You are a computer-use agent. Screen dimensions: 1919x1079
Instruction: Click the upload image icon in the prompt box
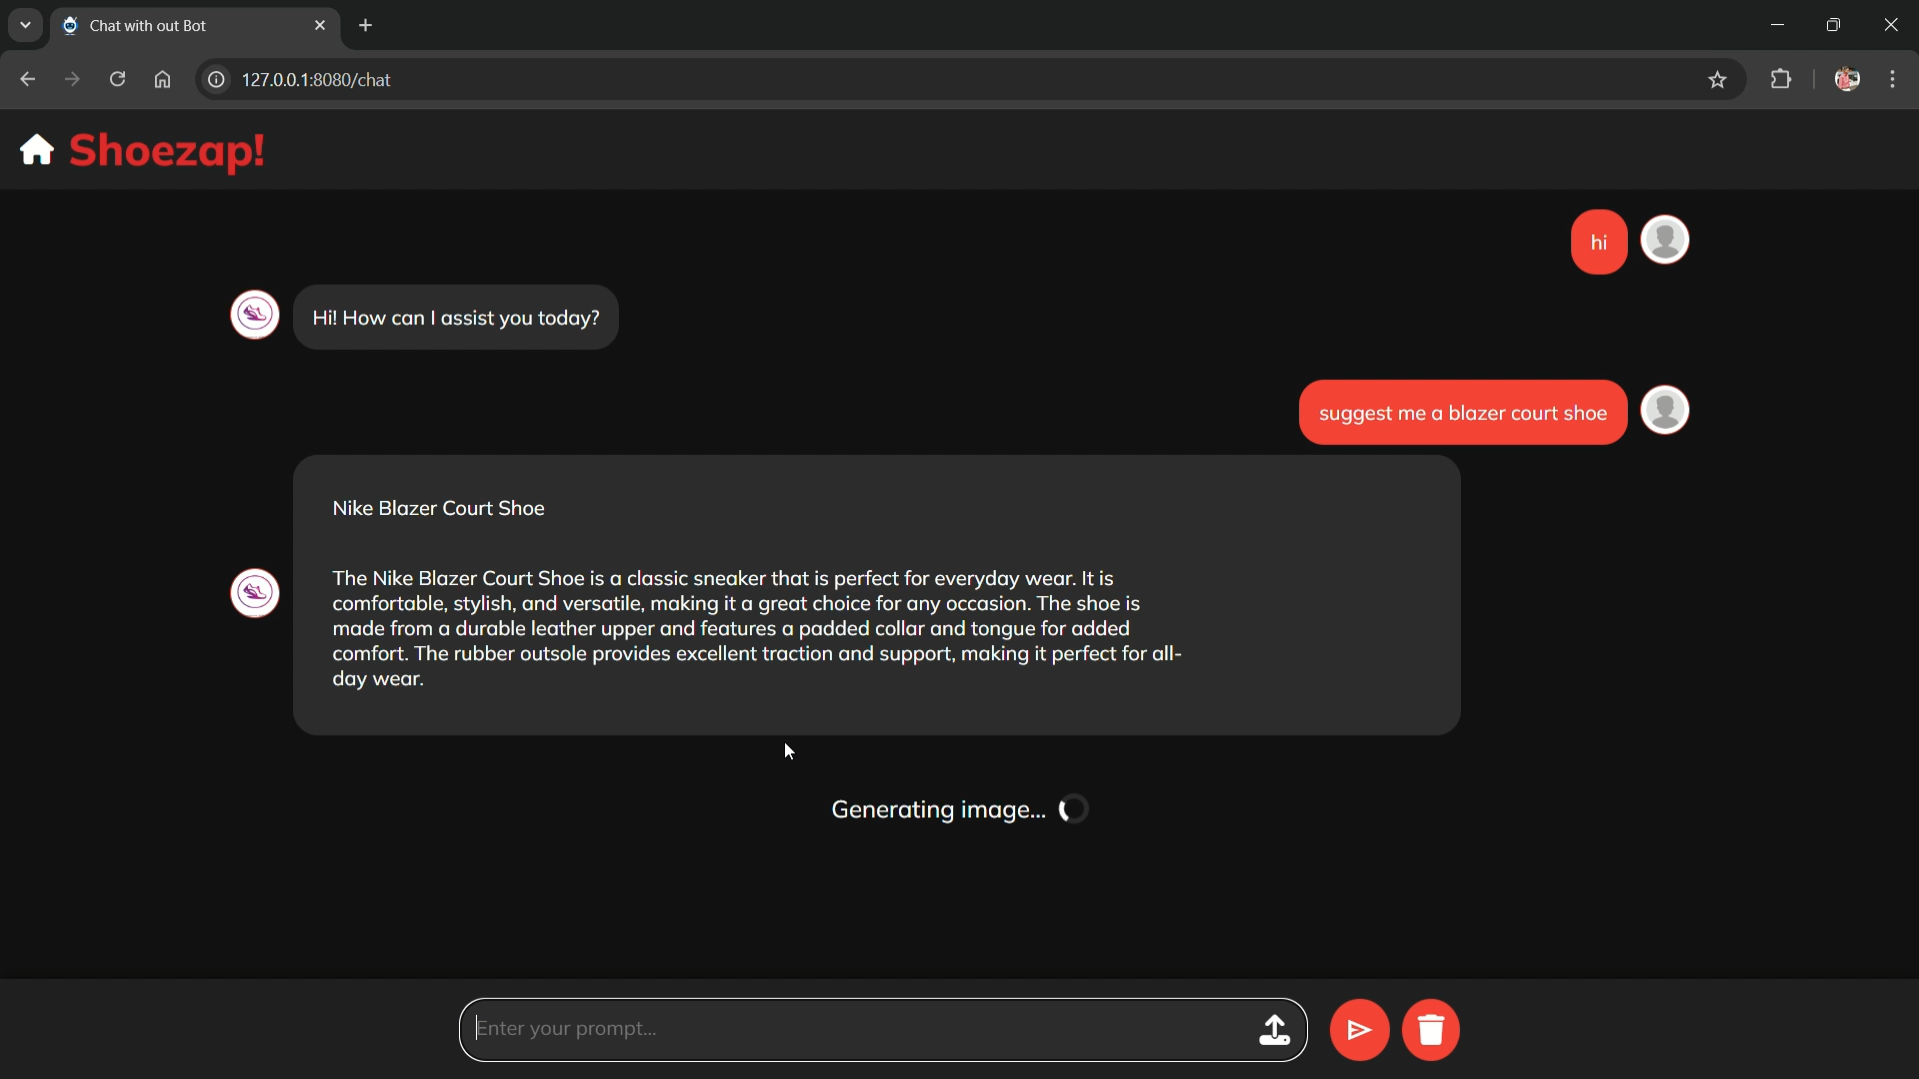(x=1274, y=1030)
